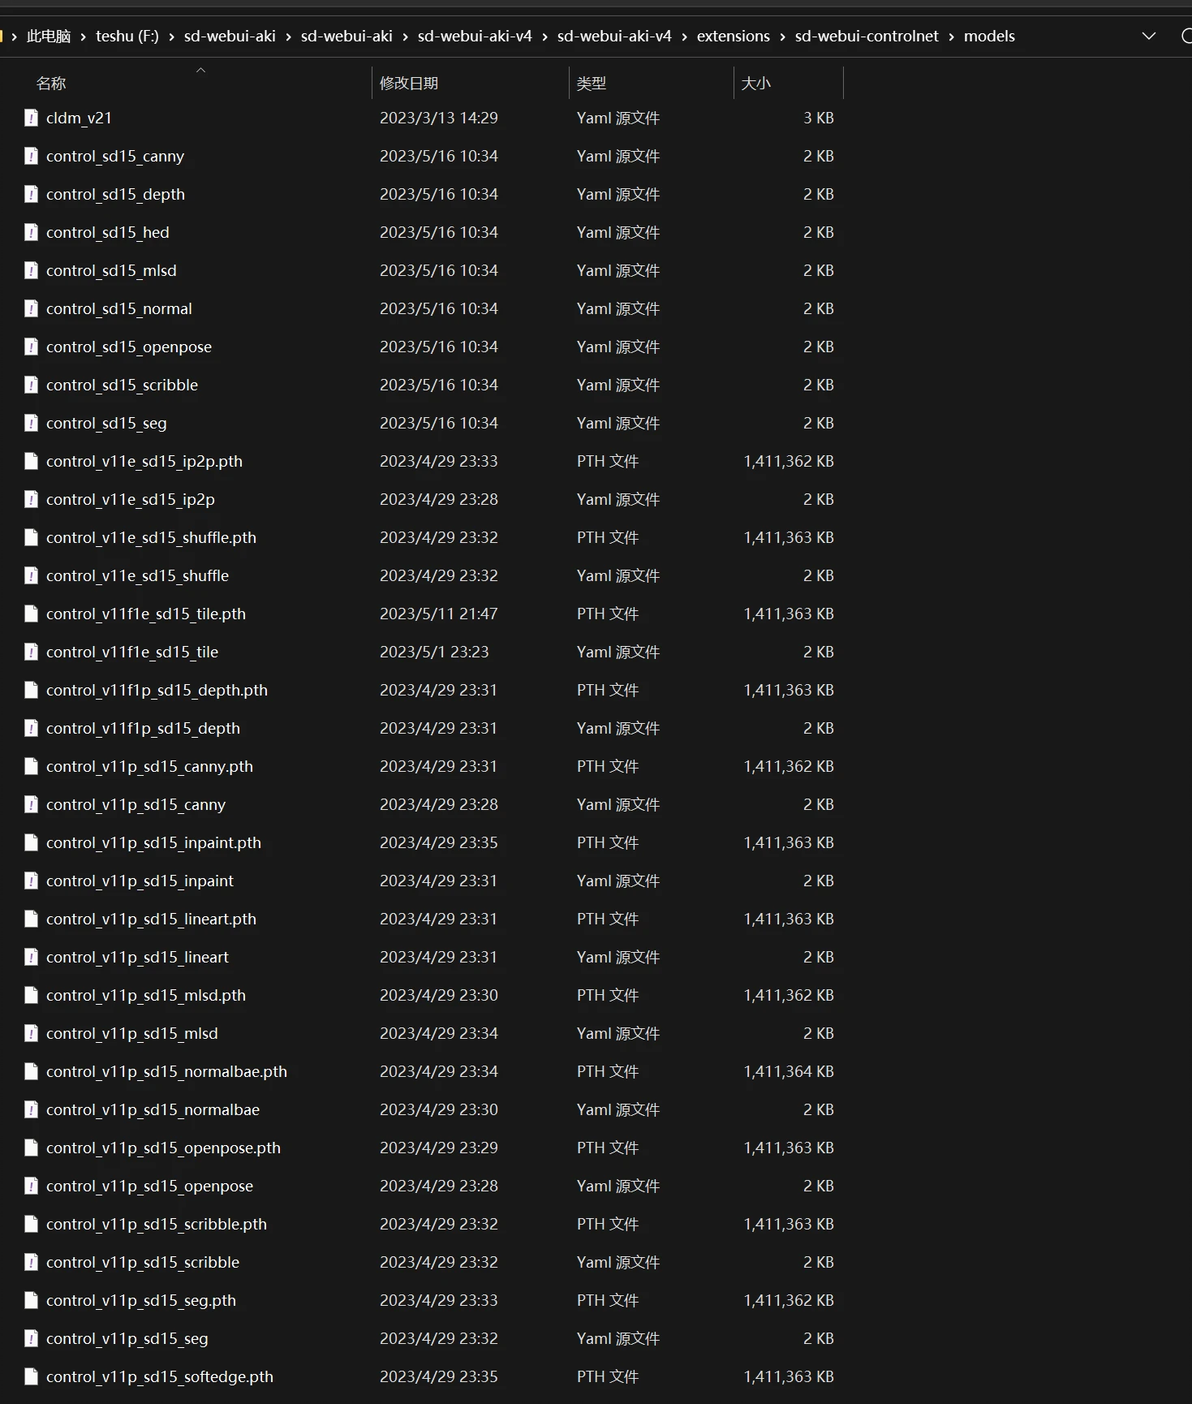
Task: Navigate to sd-webui-controlnet in the breadcrumb
Action: click(866, 36)
